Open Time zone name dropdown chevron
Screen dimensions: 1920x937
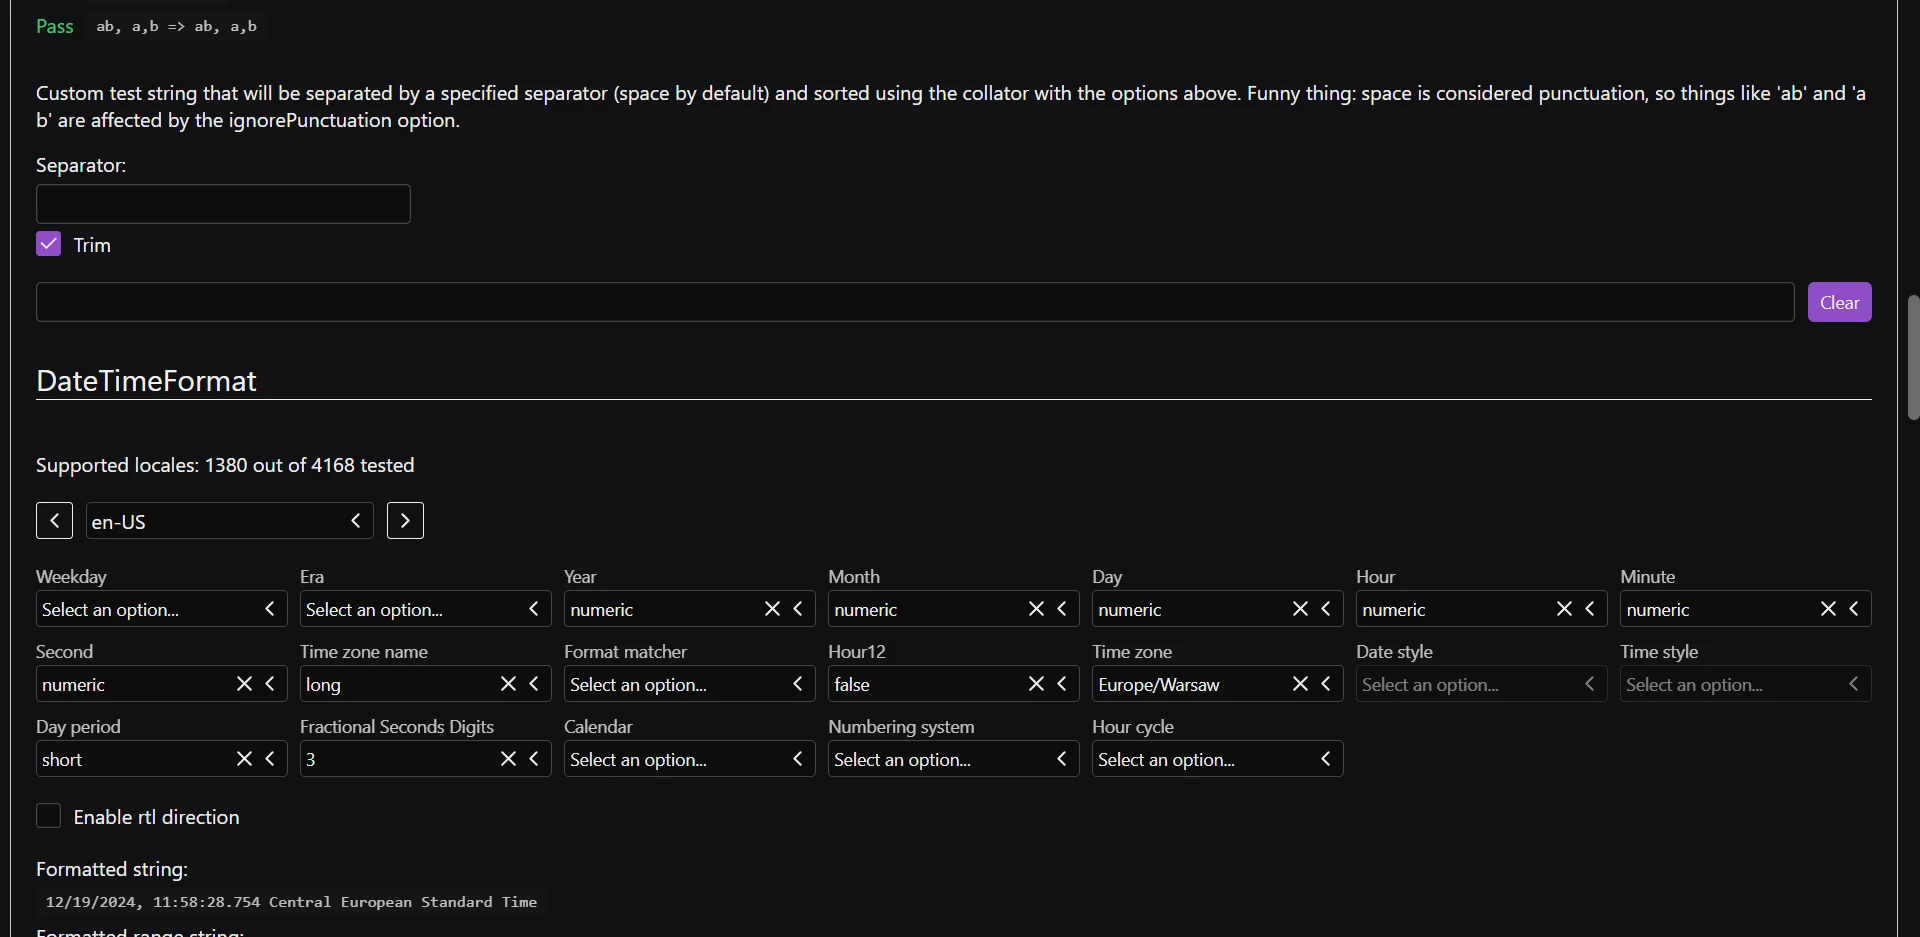tap(534, 684)
